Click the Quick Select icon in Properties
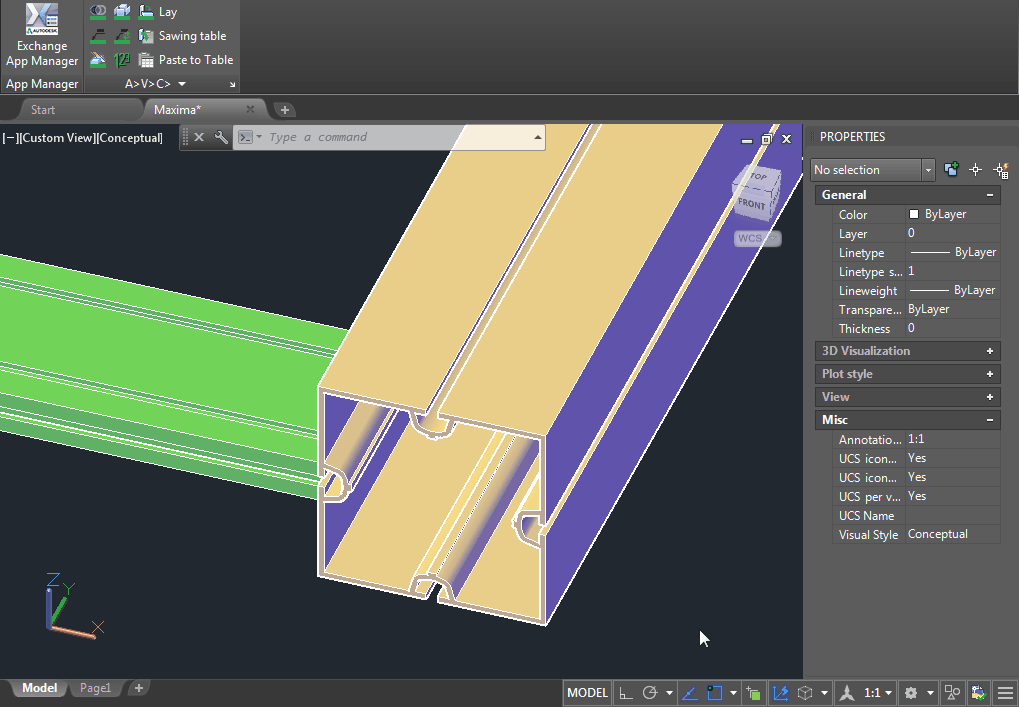This screenshot has height=707, width=1019. [x=1000, y=170]
